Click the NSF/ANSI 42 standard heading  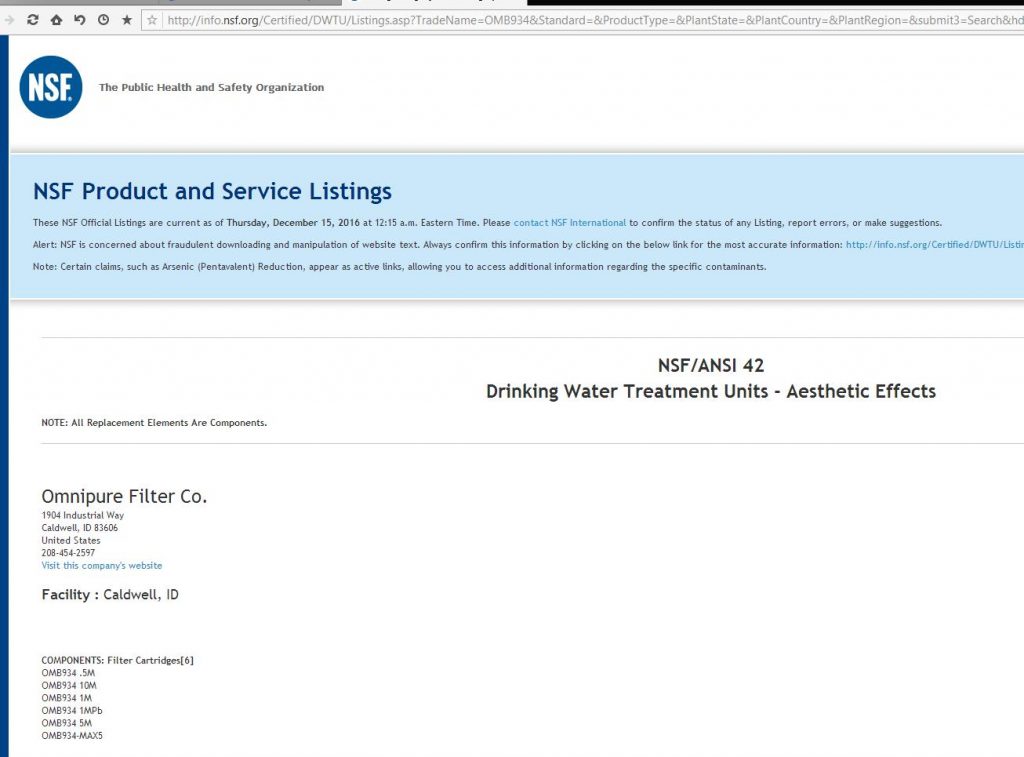tap(710, 366)
